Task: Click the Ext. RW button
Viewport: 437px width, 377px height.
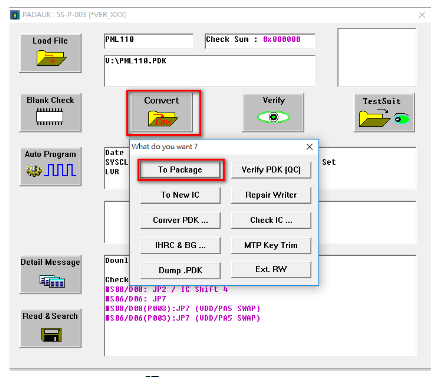Action: [x=271, y=269]
